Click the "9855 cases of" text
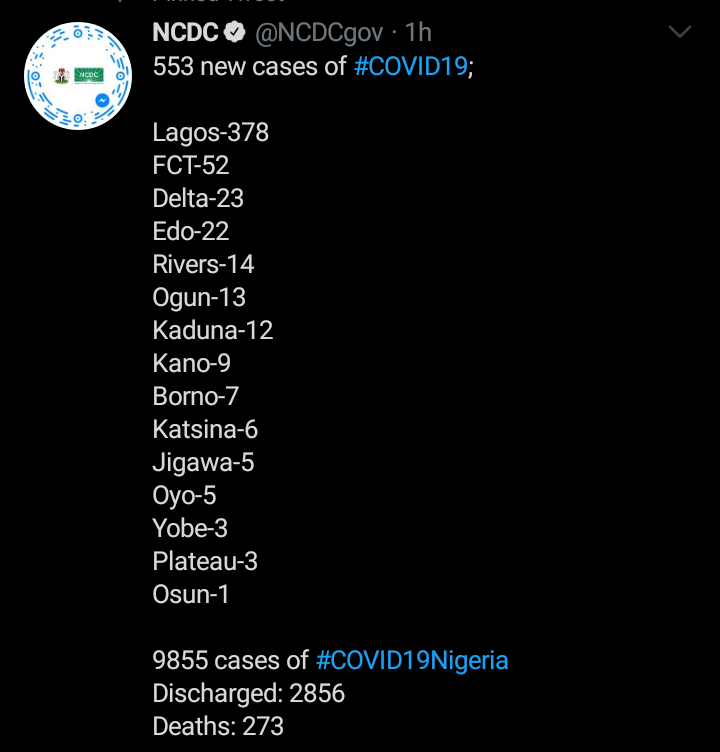The height and width of the screenshot is (752, 720). tap(230, 661)
